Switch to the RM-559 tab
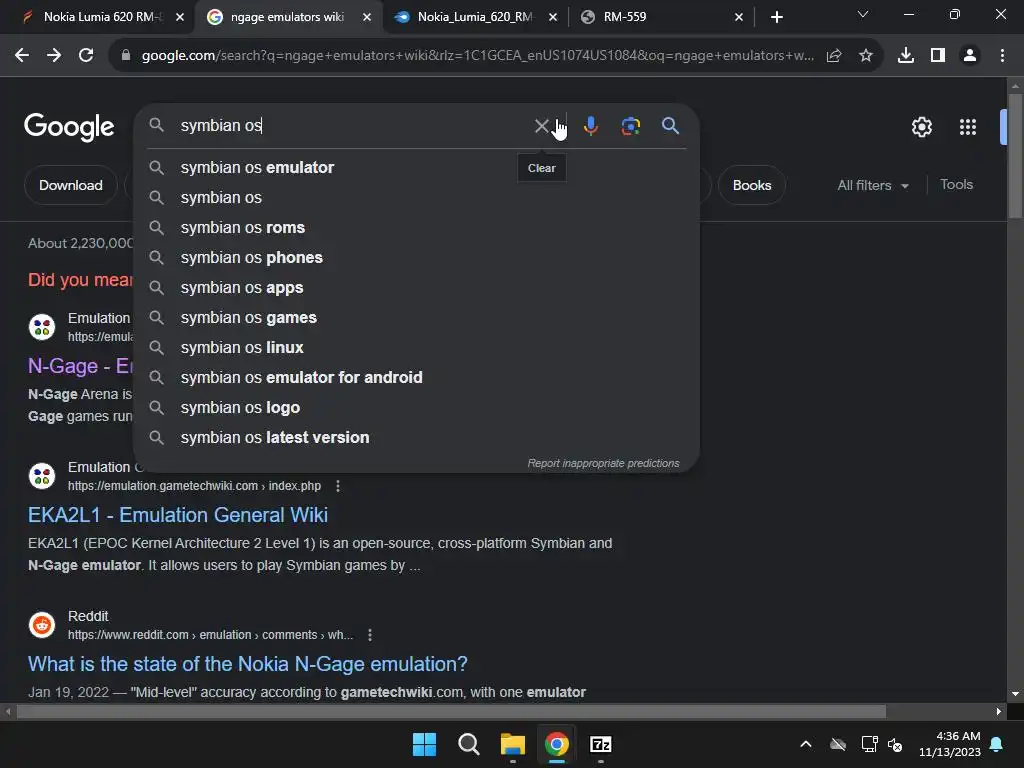1024x768 pixels. tap(660, 17)
